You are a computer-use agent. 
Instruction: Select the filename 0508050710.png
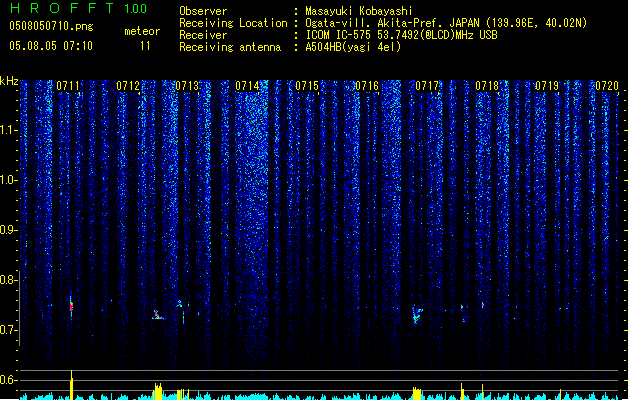(x=51, y=26)
